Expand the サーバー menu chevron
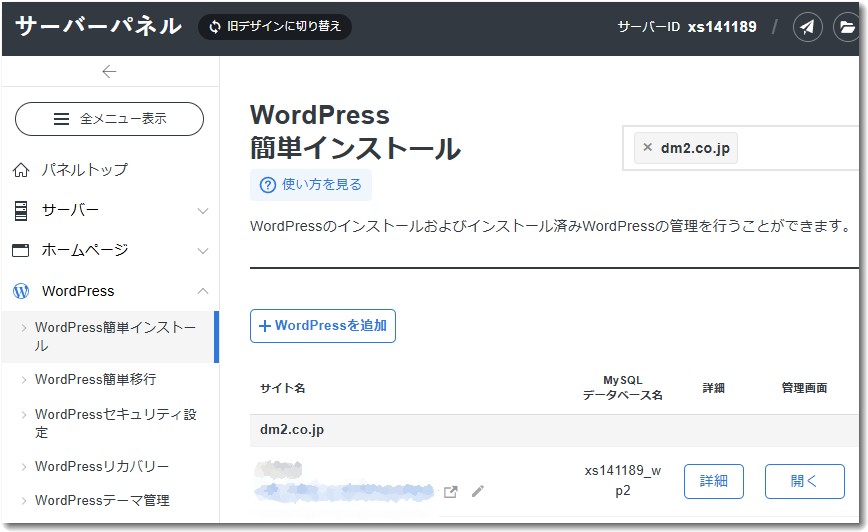The width and height of the screenshot is (868, 532). (203, 211)
